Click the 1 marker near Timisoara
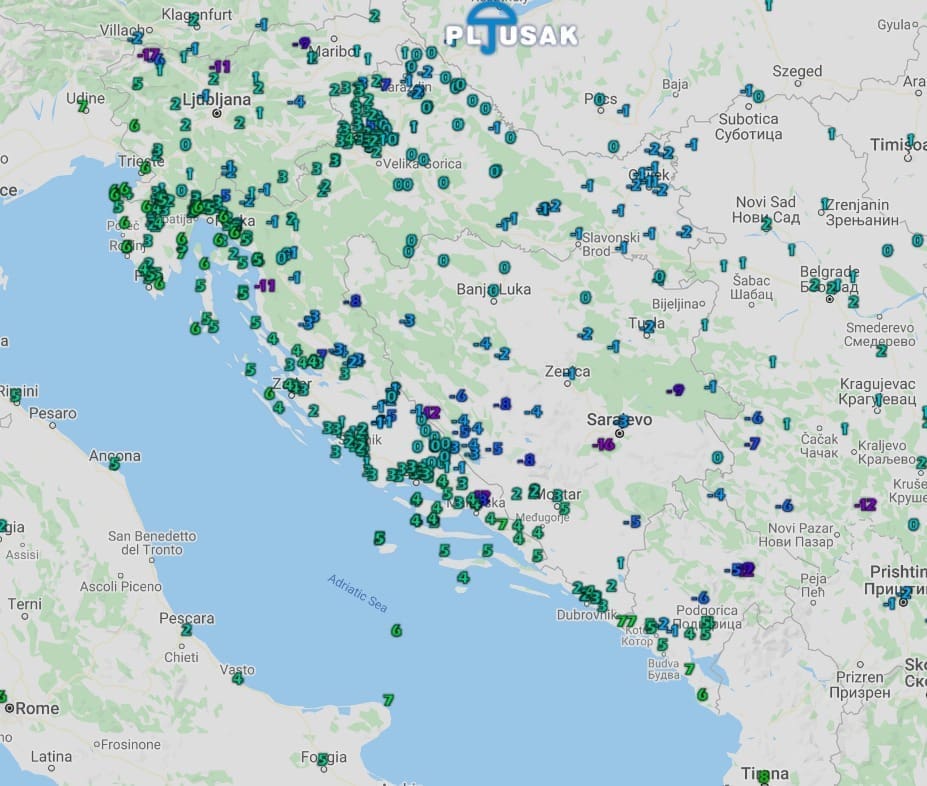Image resolution: width=927 pixels, height=786 pixels. tap(910, 140)
